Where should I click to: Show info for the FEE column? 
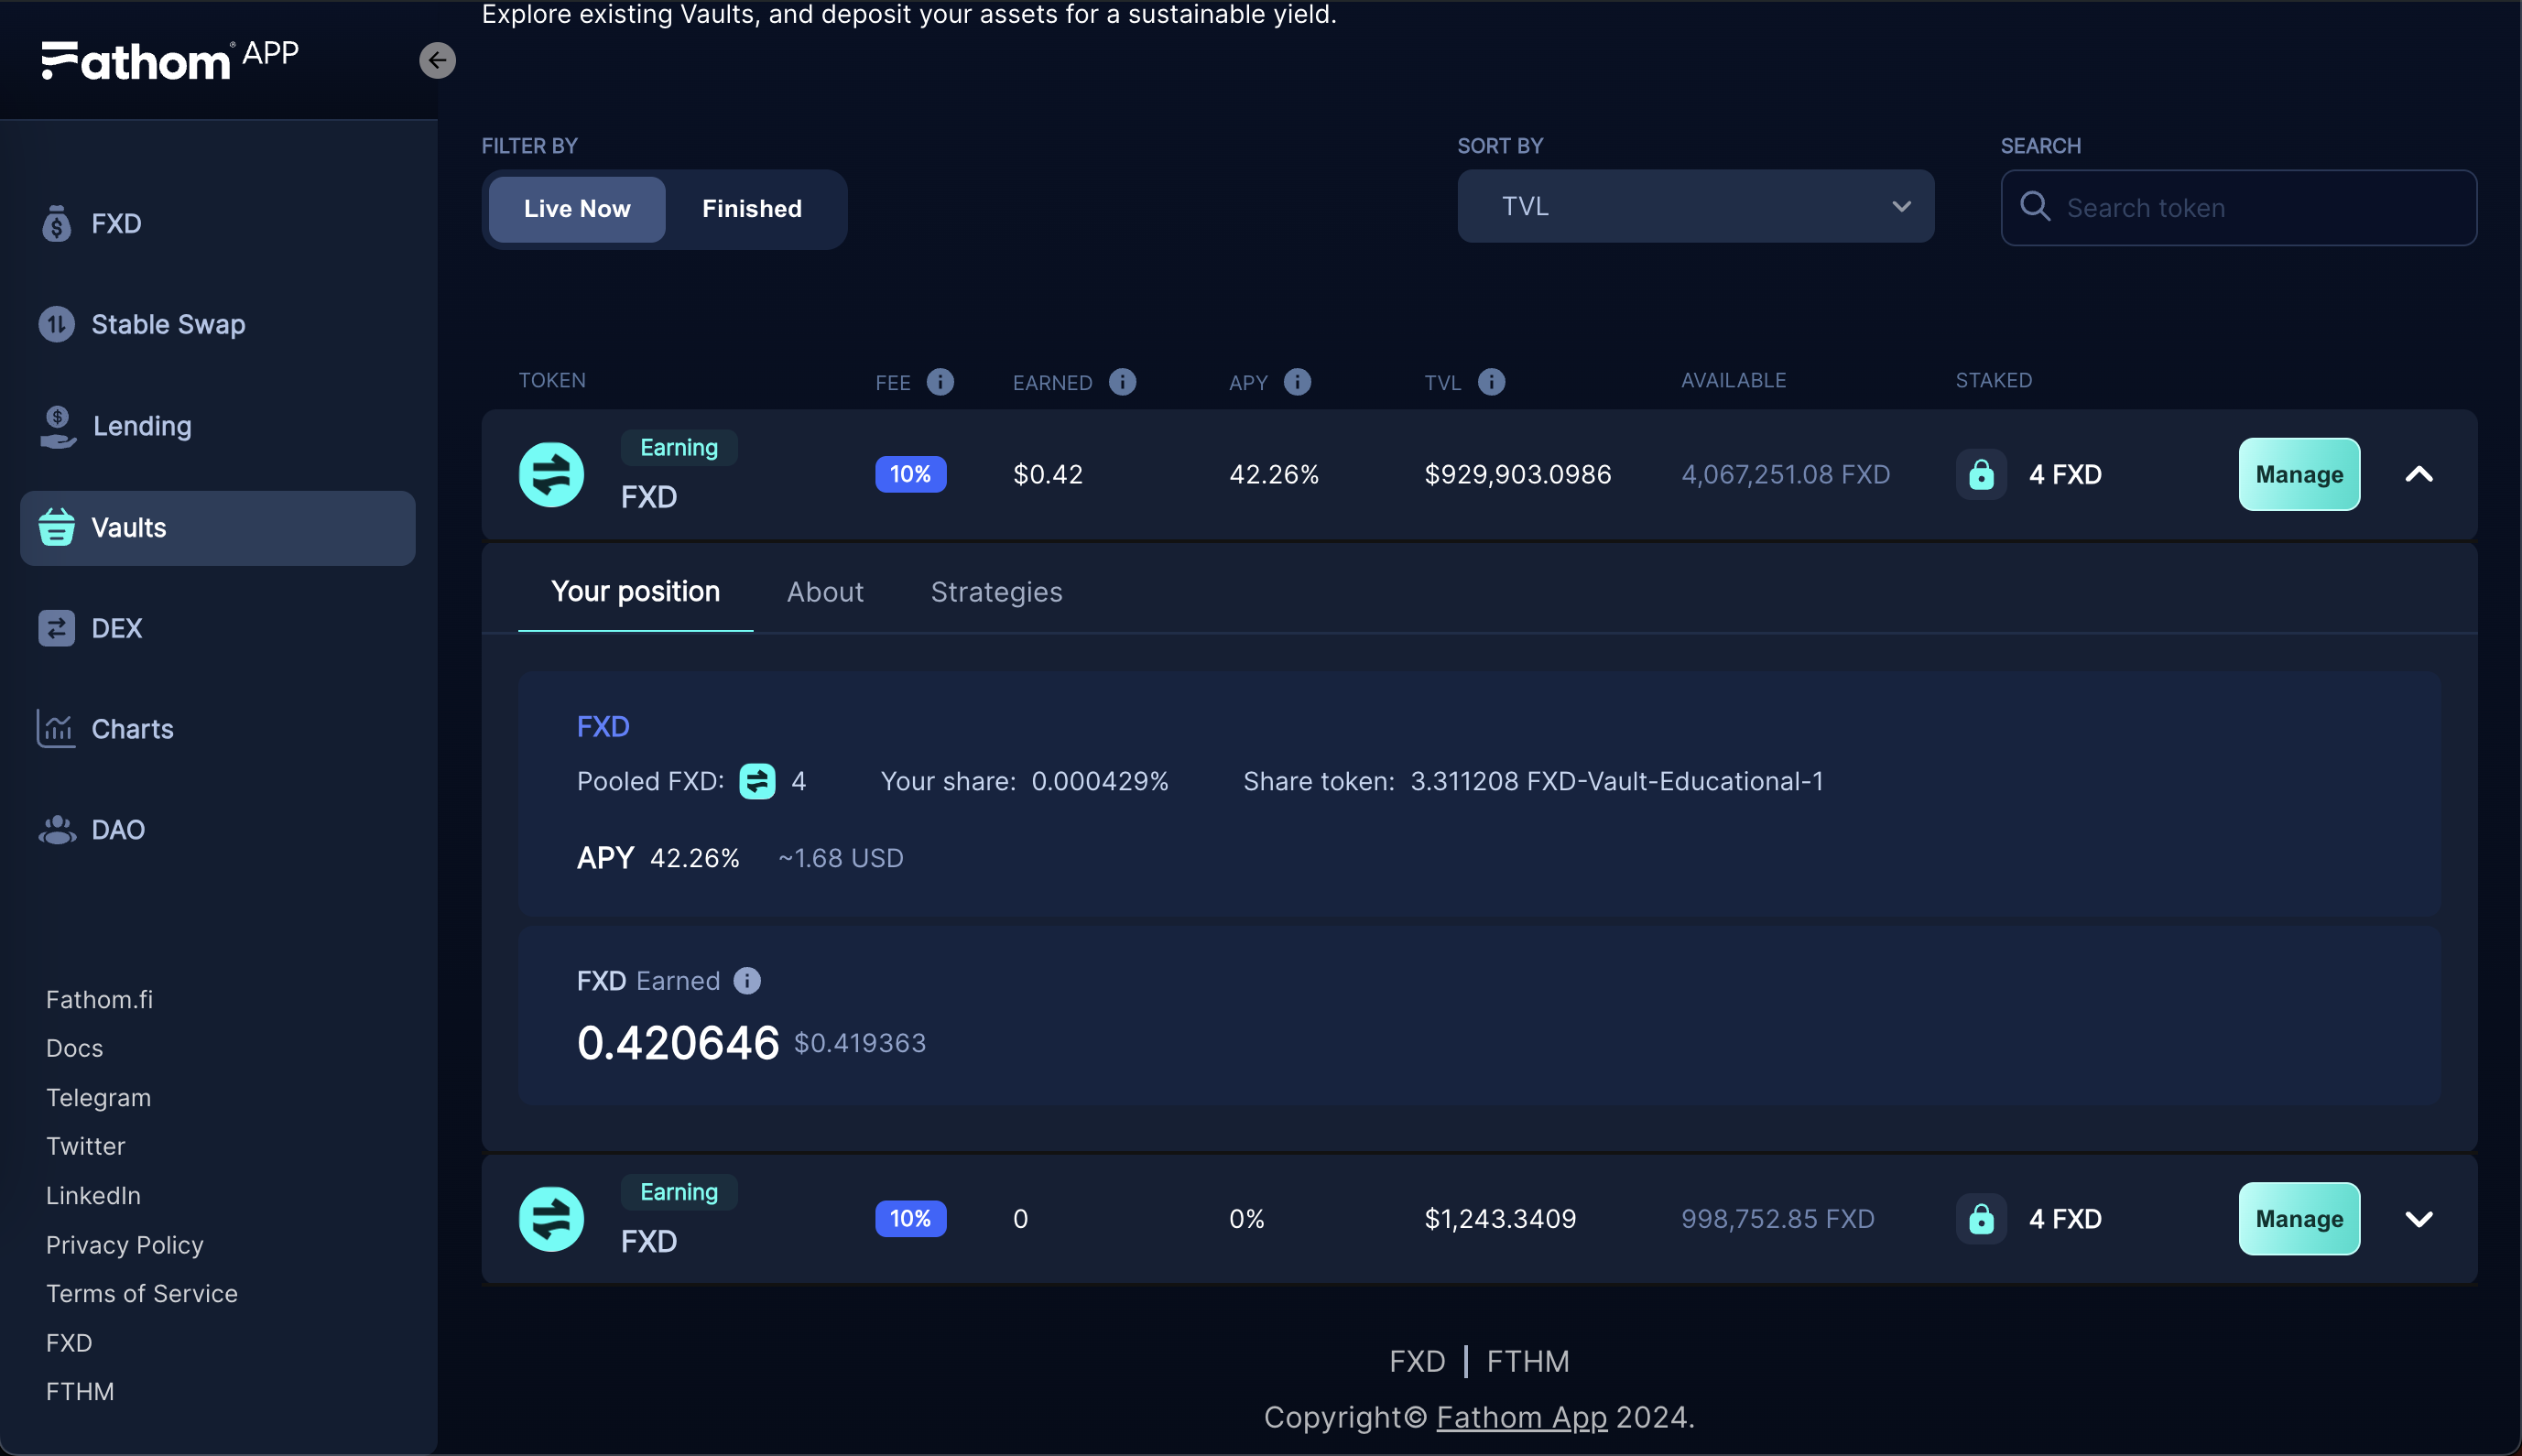940,382
